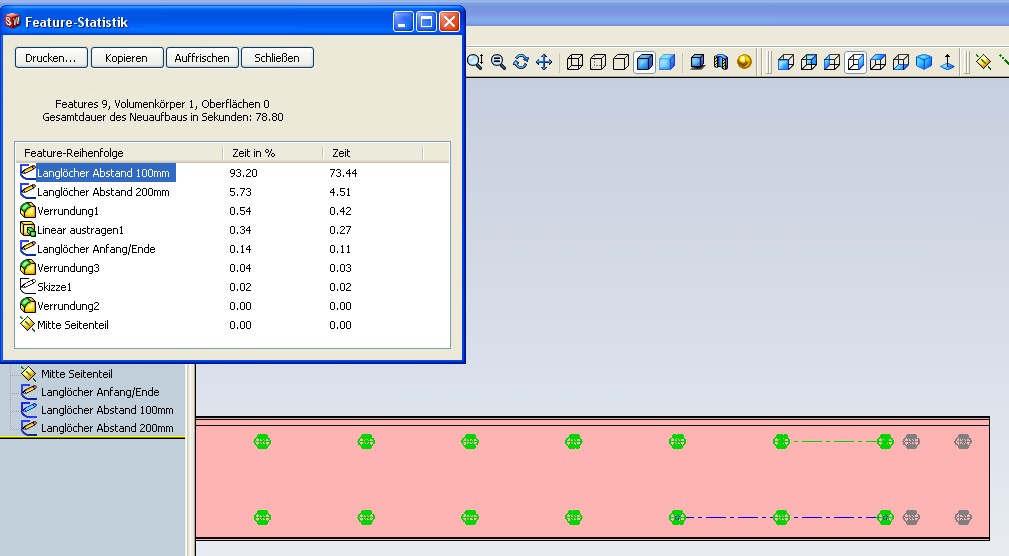Maximize the Feature-Statistik dialog
Image resolution: width=1009 pixels, height=556 pixels.
click(426, 22)
